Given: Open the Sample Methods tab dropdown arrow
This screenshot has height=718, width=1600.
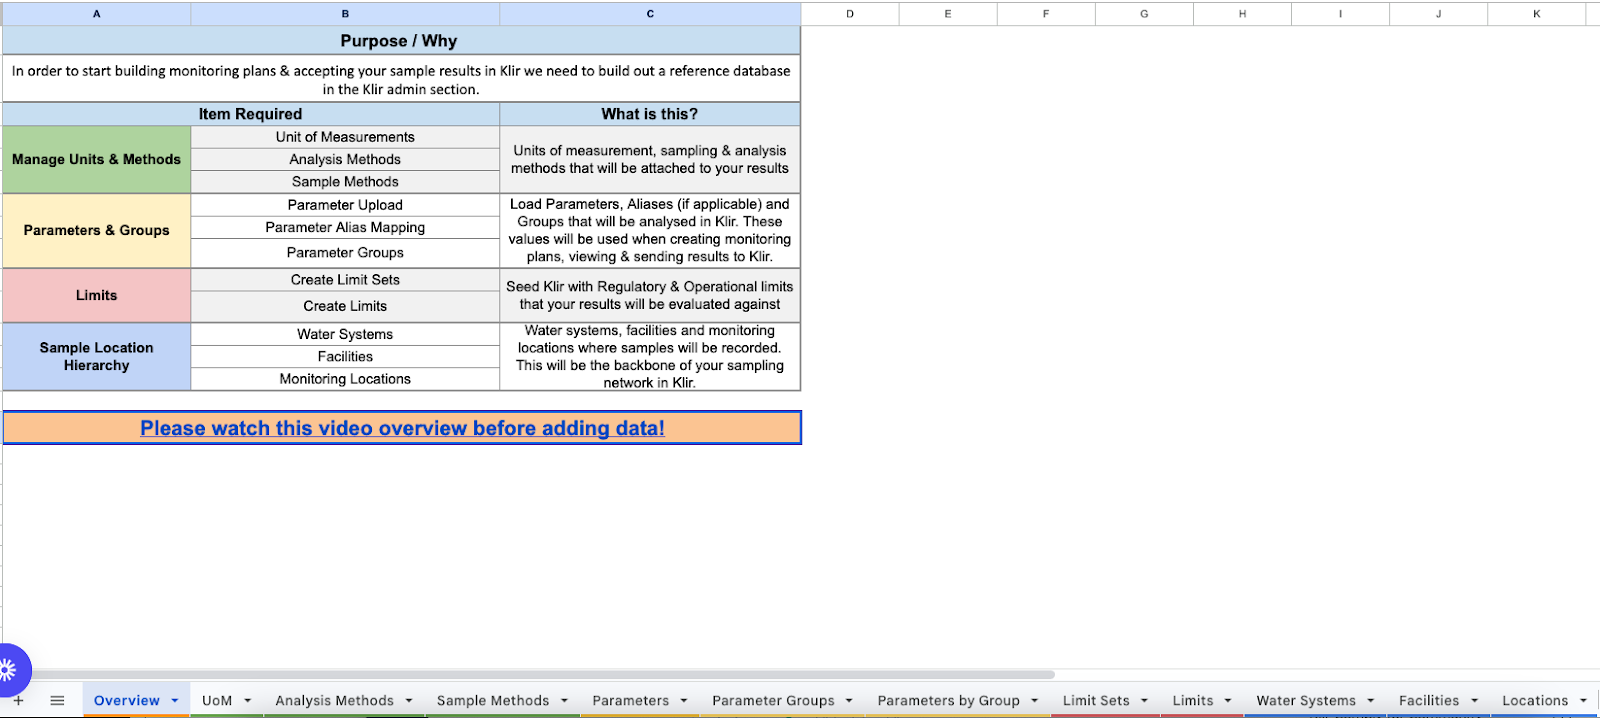Looking at the screenshot, I should 564,701.
